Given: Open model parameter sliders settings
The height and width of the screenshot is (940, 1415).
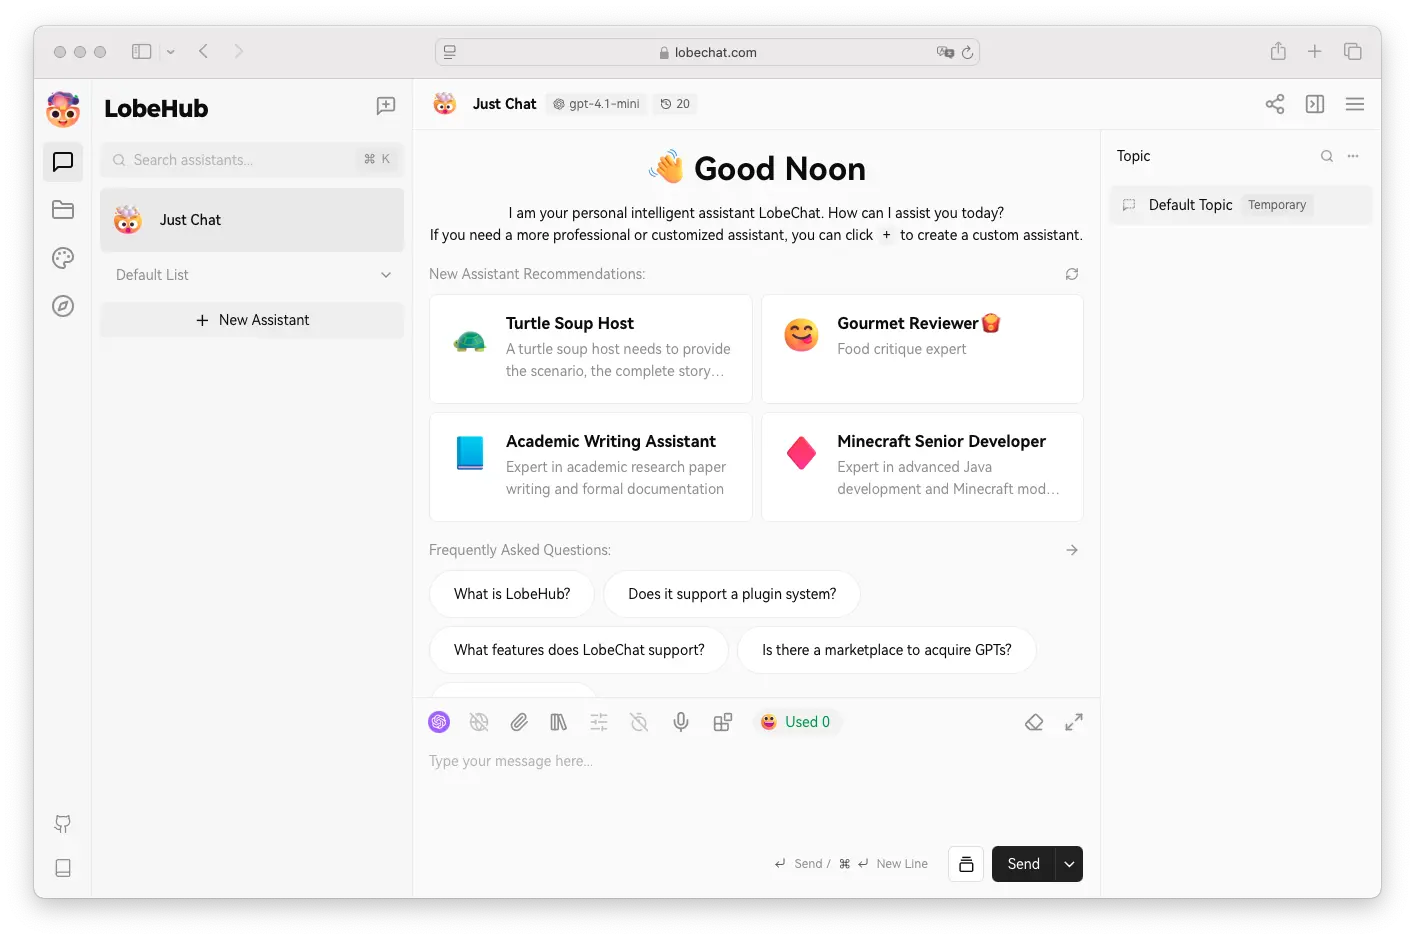Looking at the screenshot, I should (599, 722).
